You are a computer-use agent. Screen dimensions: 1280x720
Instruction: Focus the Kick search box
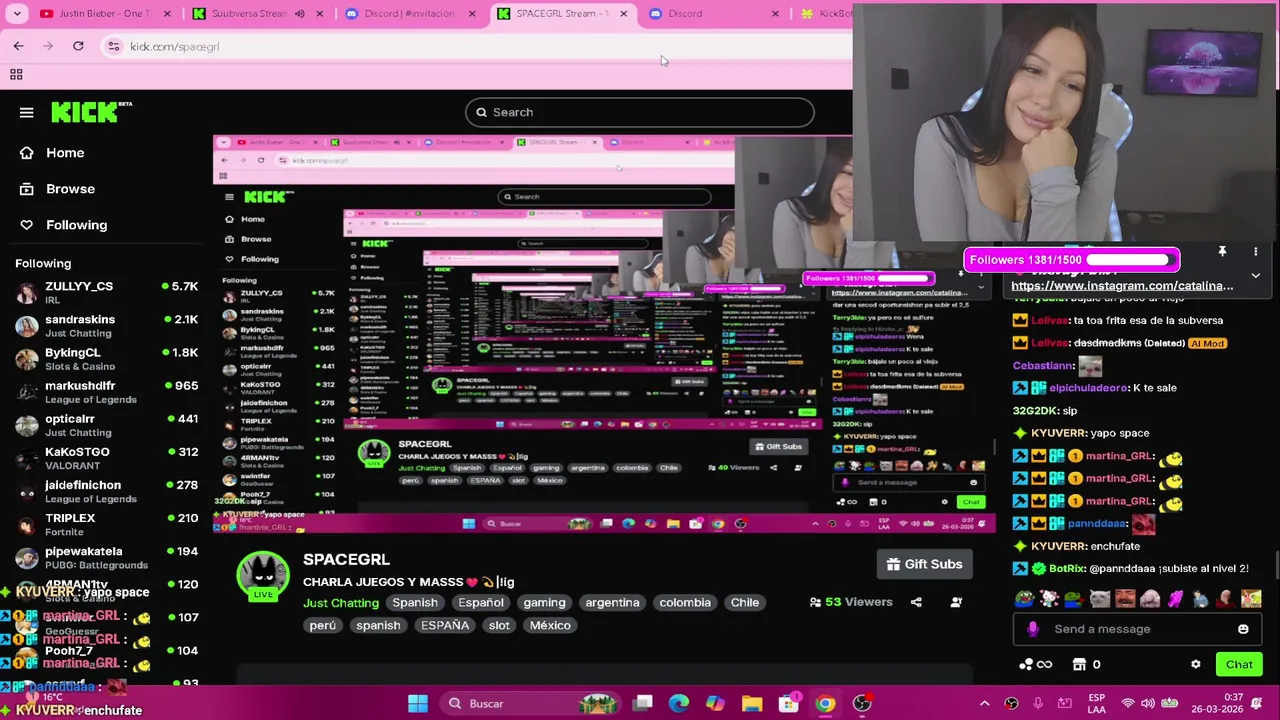point(640,112)
